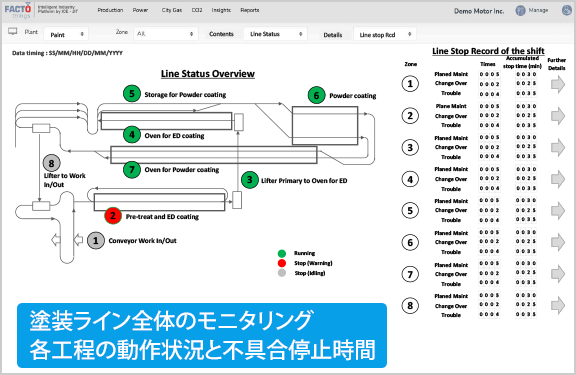Viewport: 576px width, 375px height.
Task: Select zone 6 Powder coating green marker
Action: tap(316, 95)
